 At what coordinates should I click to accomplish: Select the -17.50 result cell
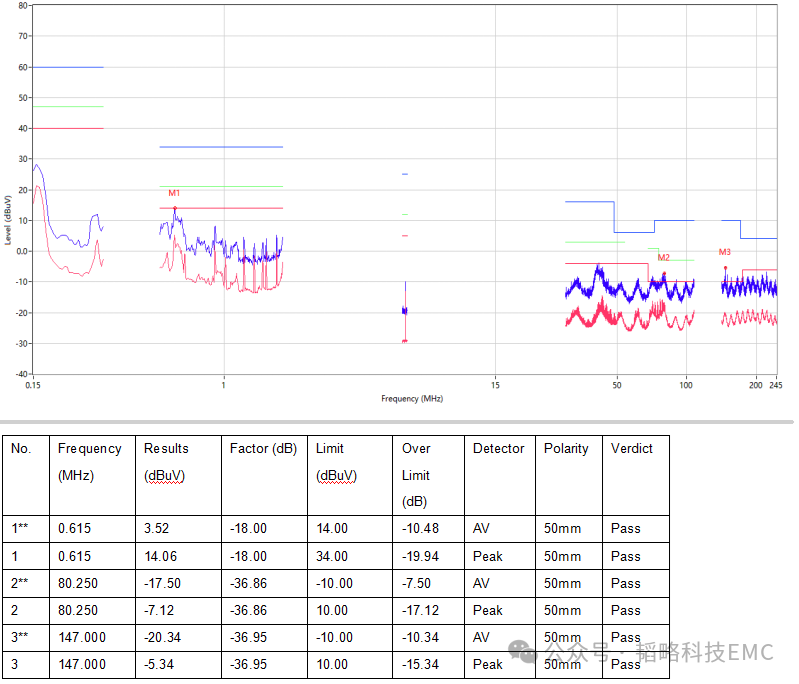(x=162, y=583)
